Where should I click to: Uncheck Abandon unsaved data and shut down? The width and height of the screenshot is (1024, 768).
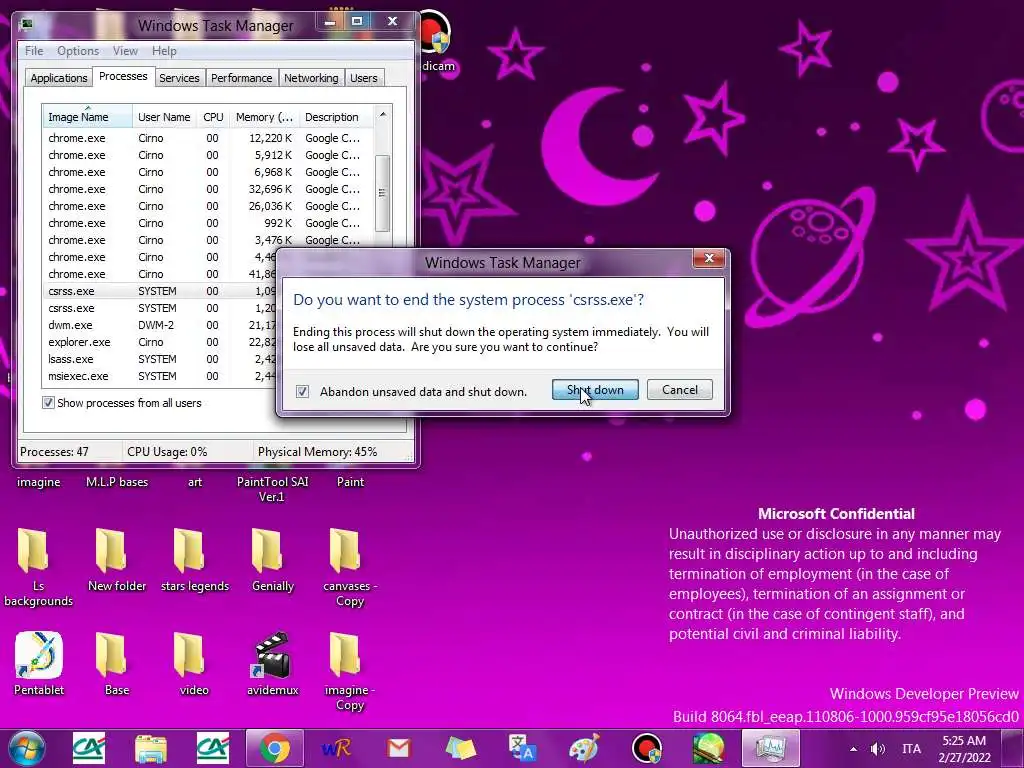click(x=302, y=391)
